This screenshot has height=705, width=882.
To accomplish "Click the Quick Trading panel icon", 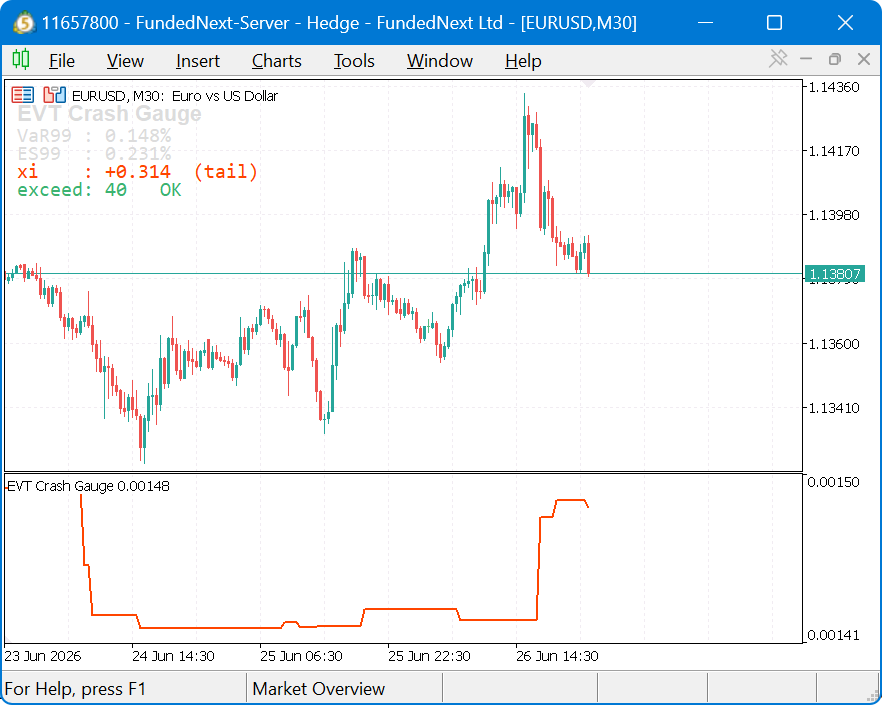I will click(22, 95).
